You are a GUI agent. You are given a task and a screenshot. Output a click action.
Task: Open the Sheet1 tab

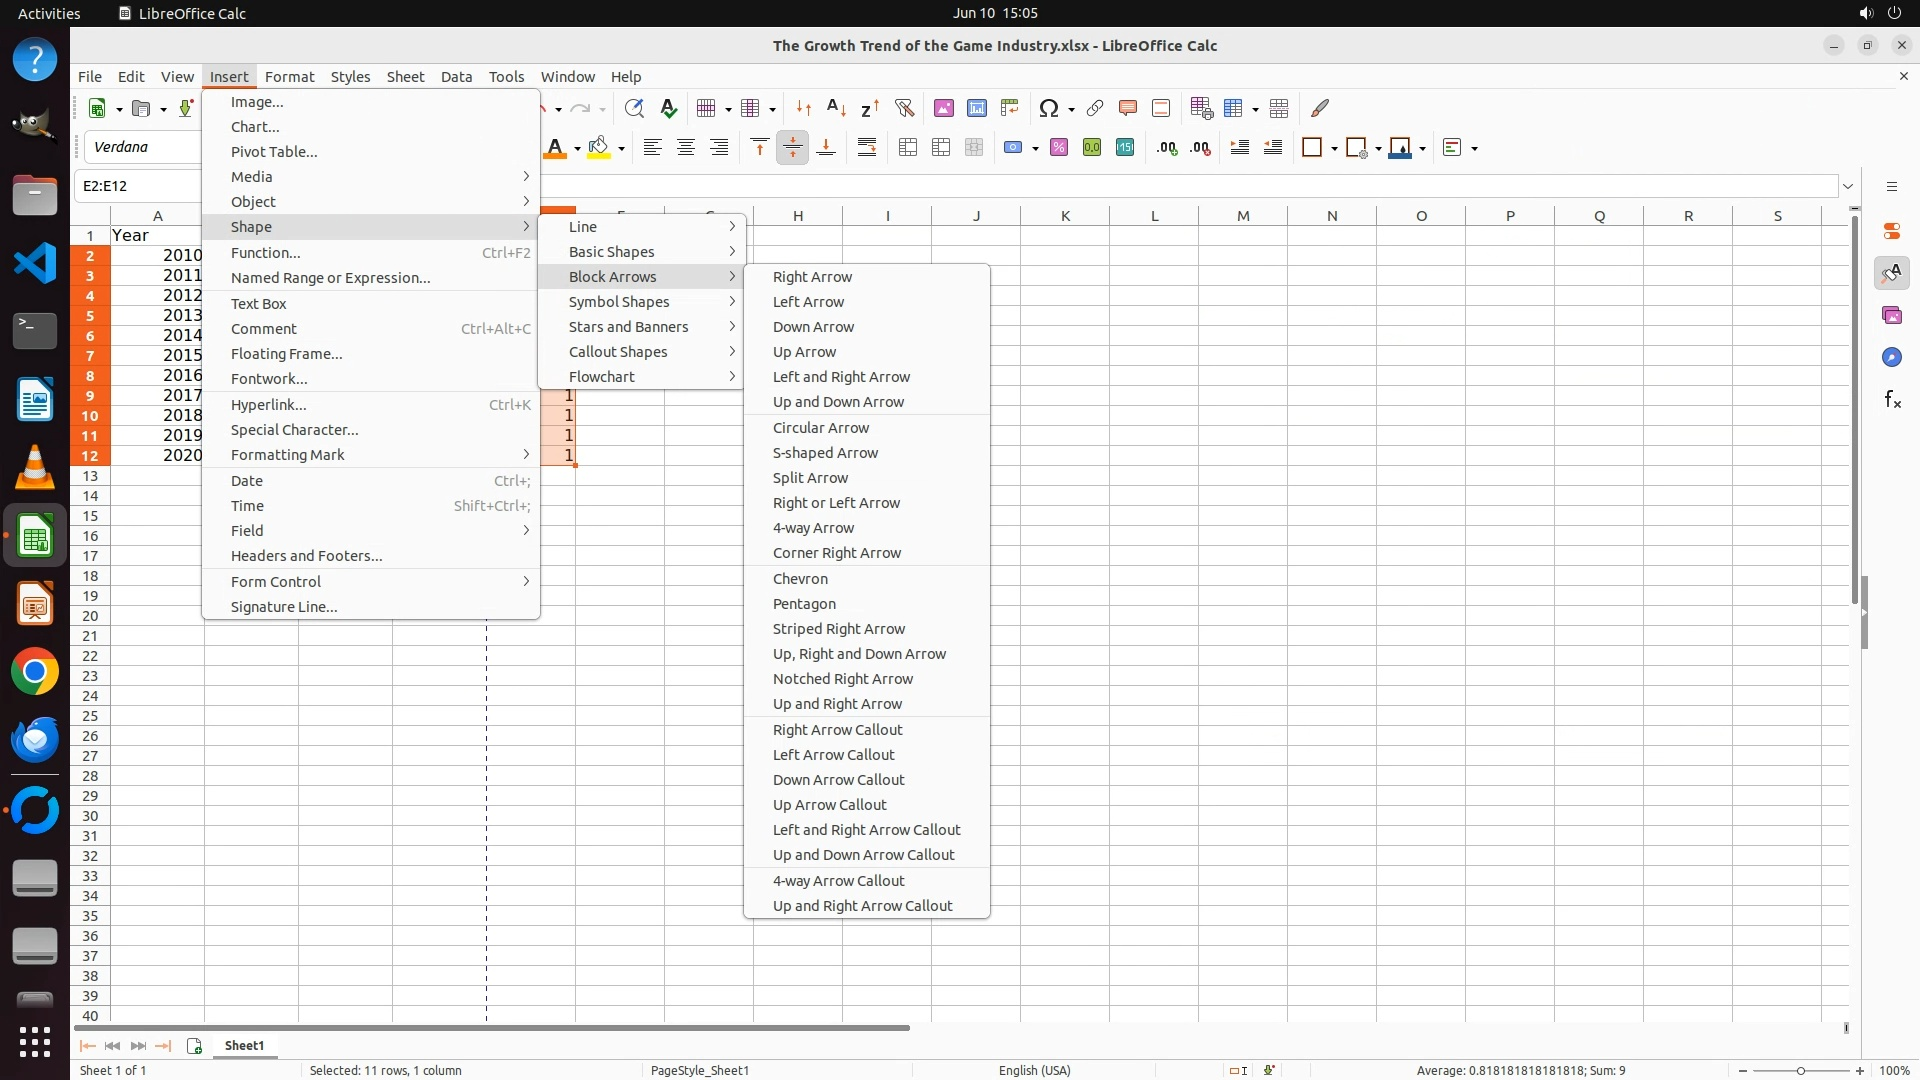[x=244, y=1046]
